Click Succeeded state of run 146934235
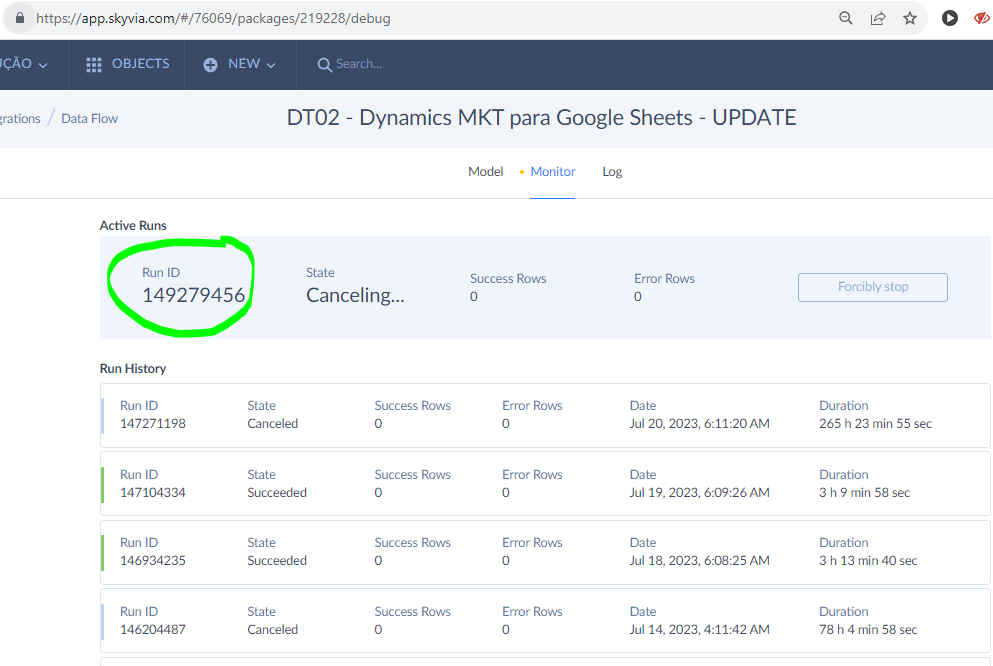This screenshot has width=993, height=666. click(x=277, y=560)
